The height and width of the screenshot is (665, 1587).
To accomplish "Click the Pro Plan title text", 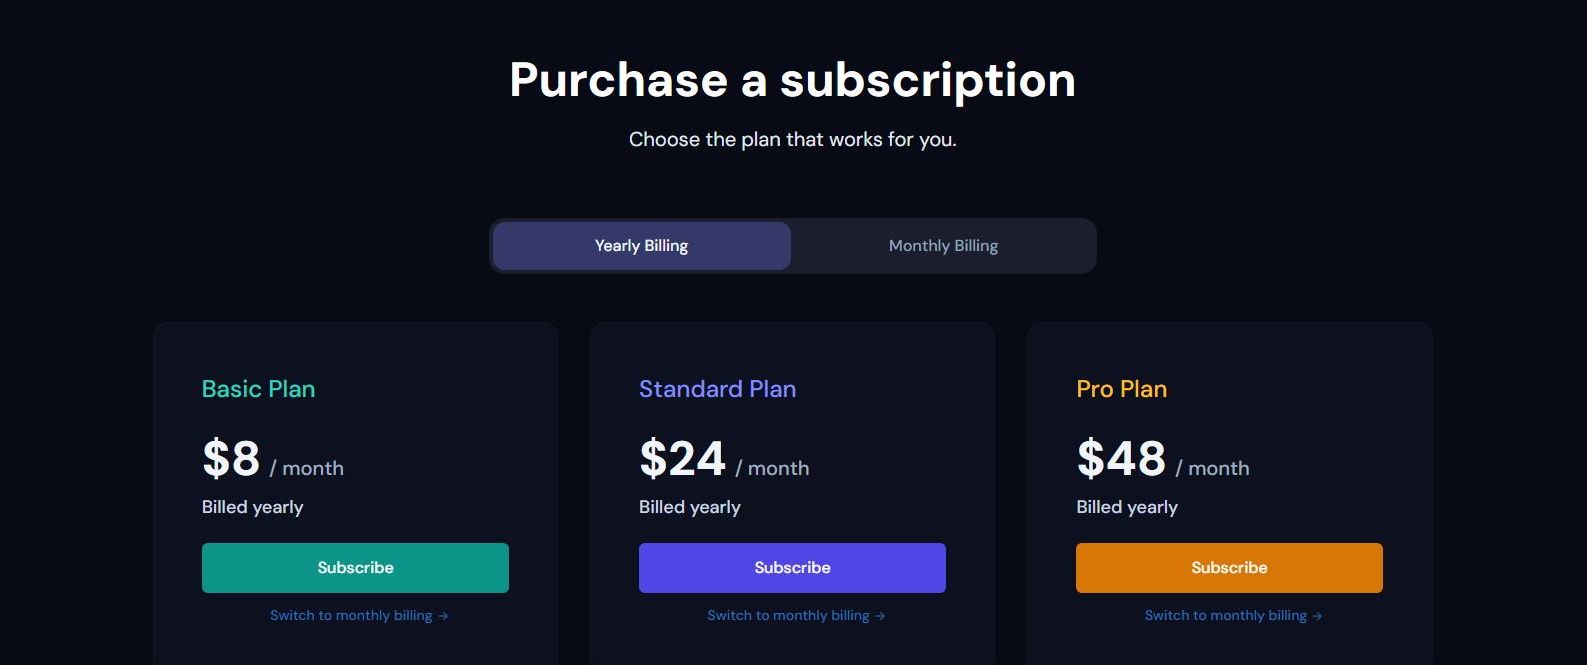I will tap(1121, 389).
